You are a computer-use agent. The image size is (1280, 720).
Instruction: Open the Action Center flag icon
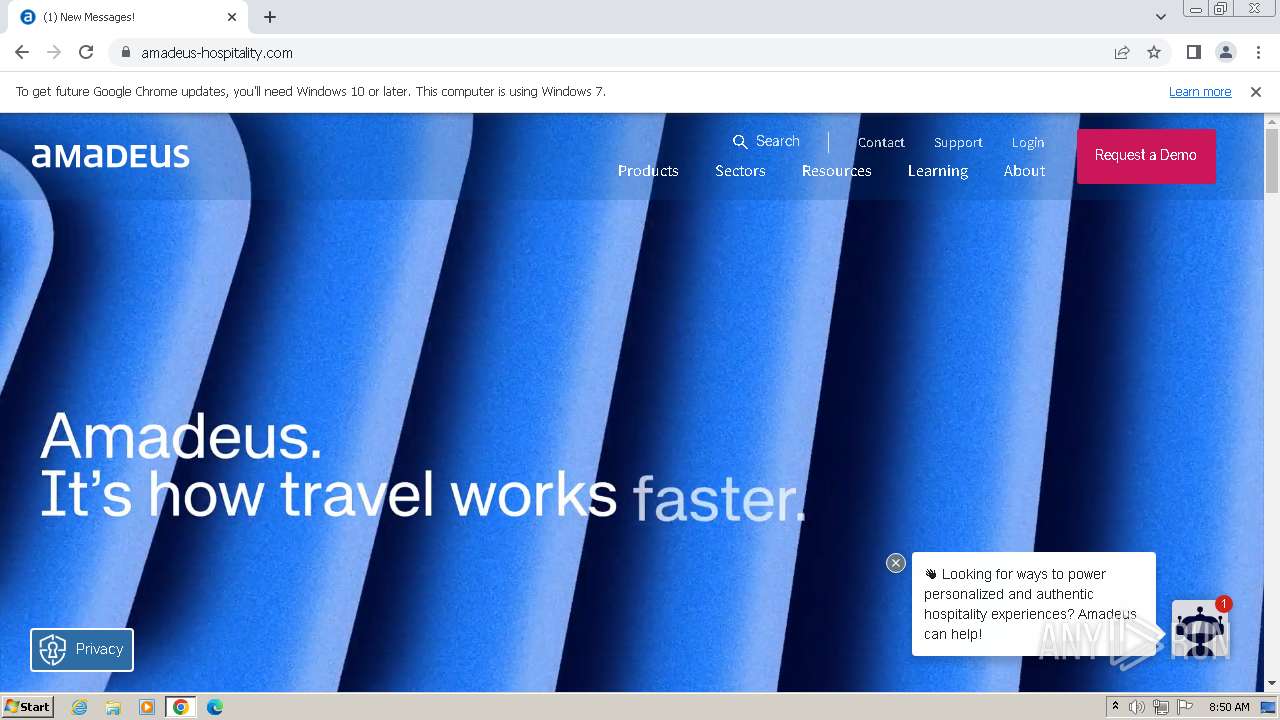(x=1185, y=707)
